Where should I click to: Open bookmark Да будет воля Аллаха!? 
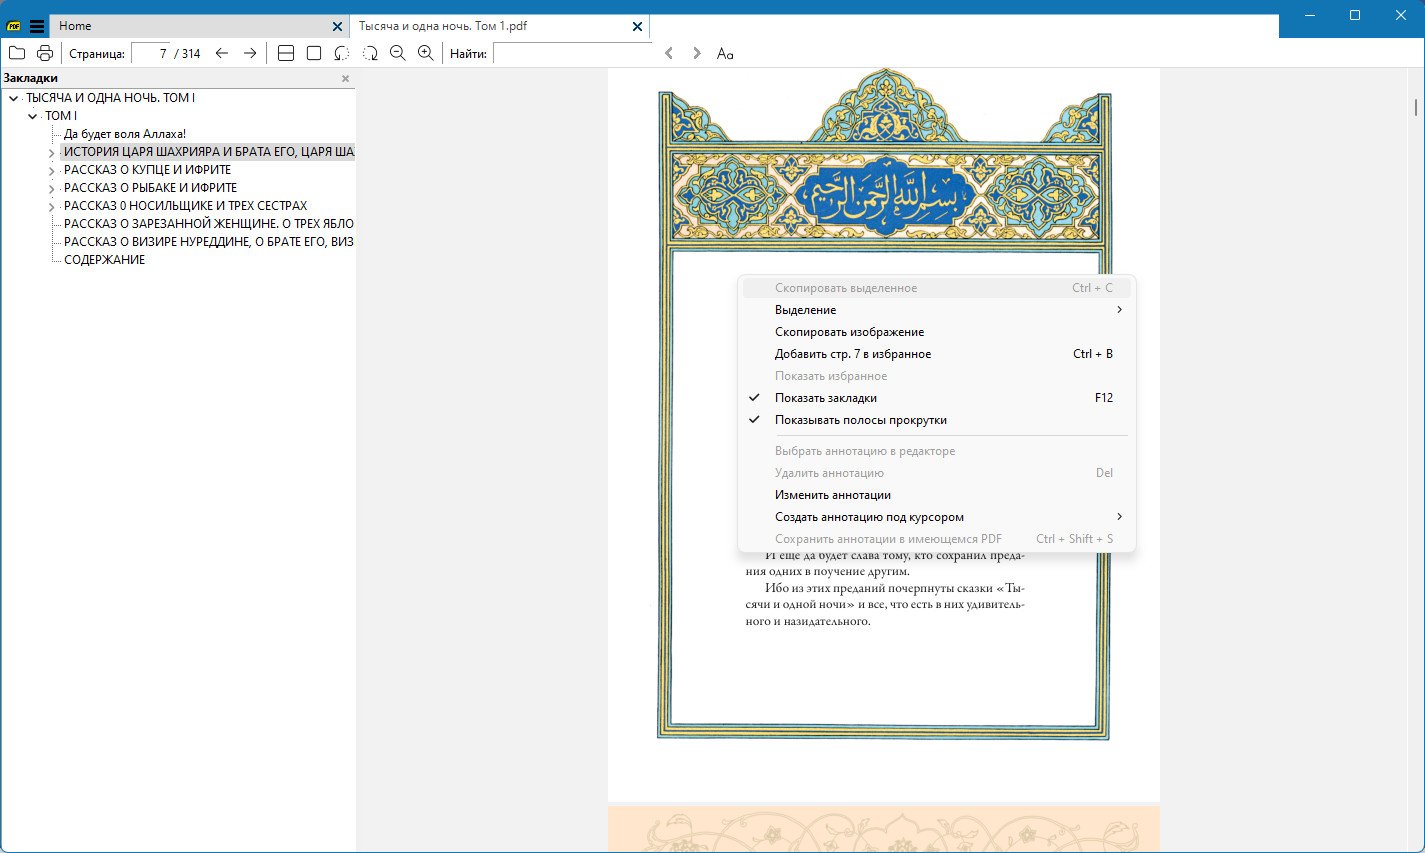[125, 134]
